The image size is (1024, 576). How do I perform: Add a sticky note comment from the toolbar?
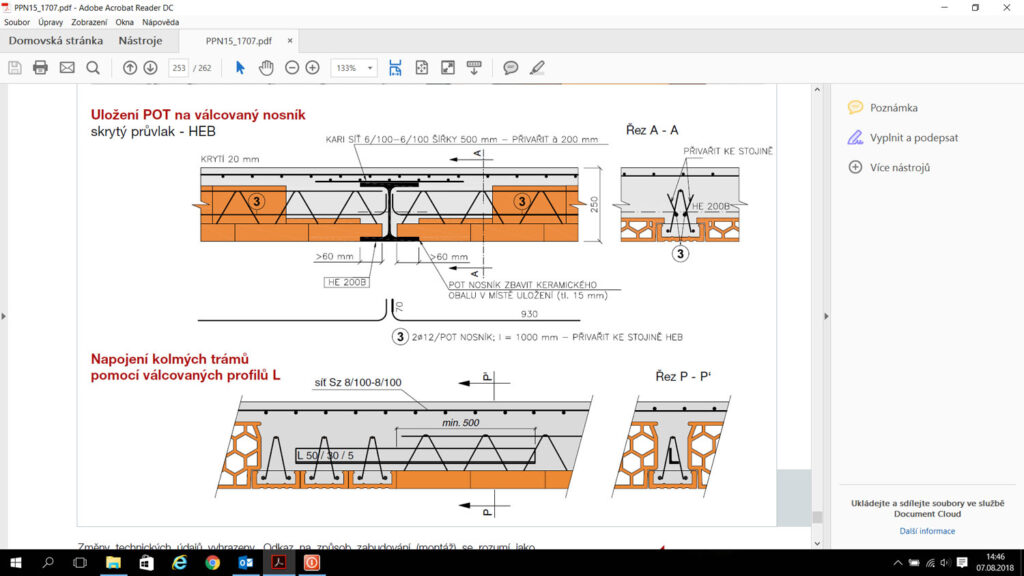511,67
